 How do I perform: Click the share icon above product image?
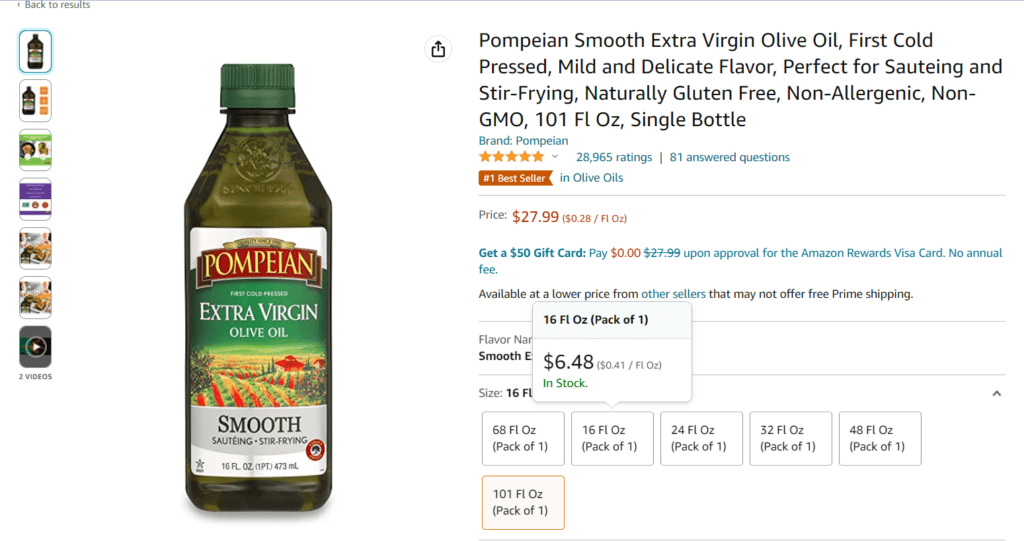pos(437,49)
